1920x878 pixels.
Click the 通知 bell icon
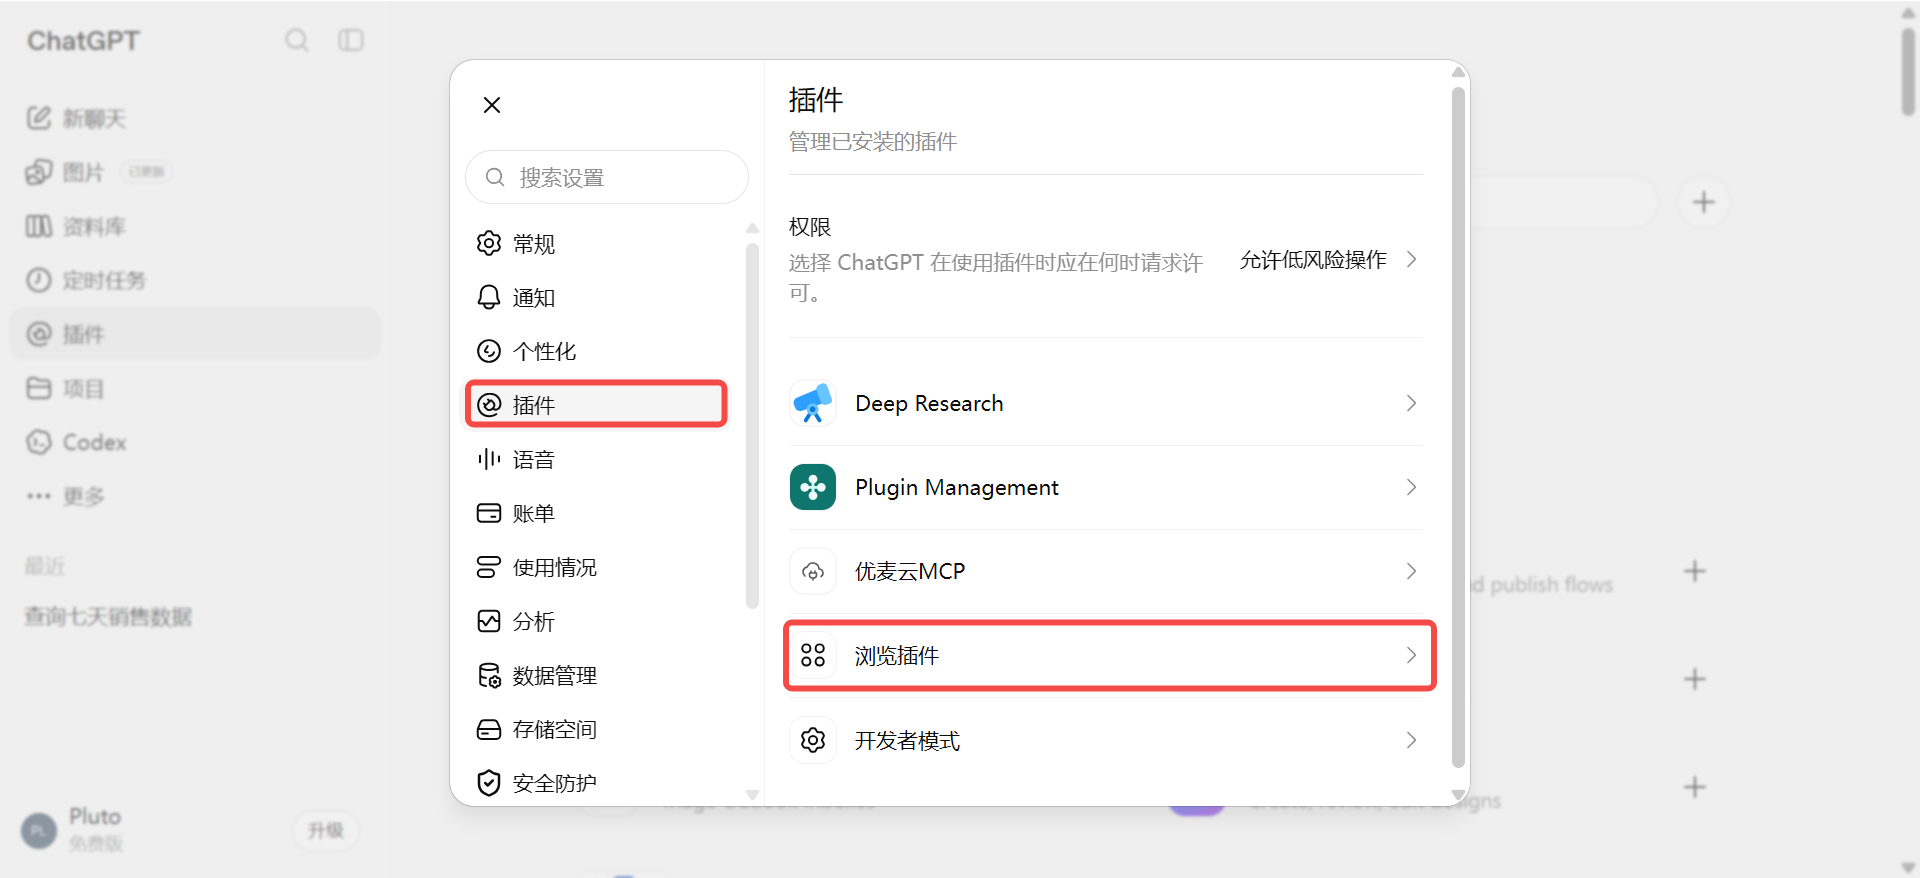(x=489, y=297)
